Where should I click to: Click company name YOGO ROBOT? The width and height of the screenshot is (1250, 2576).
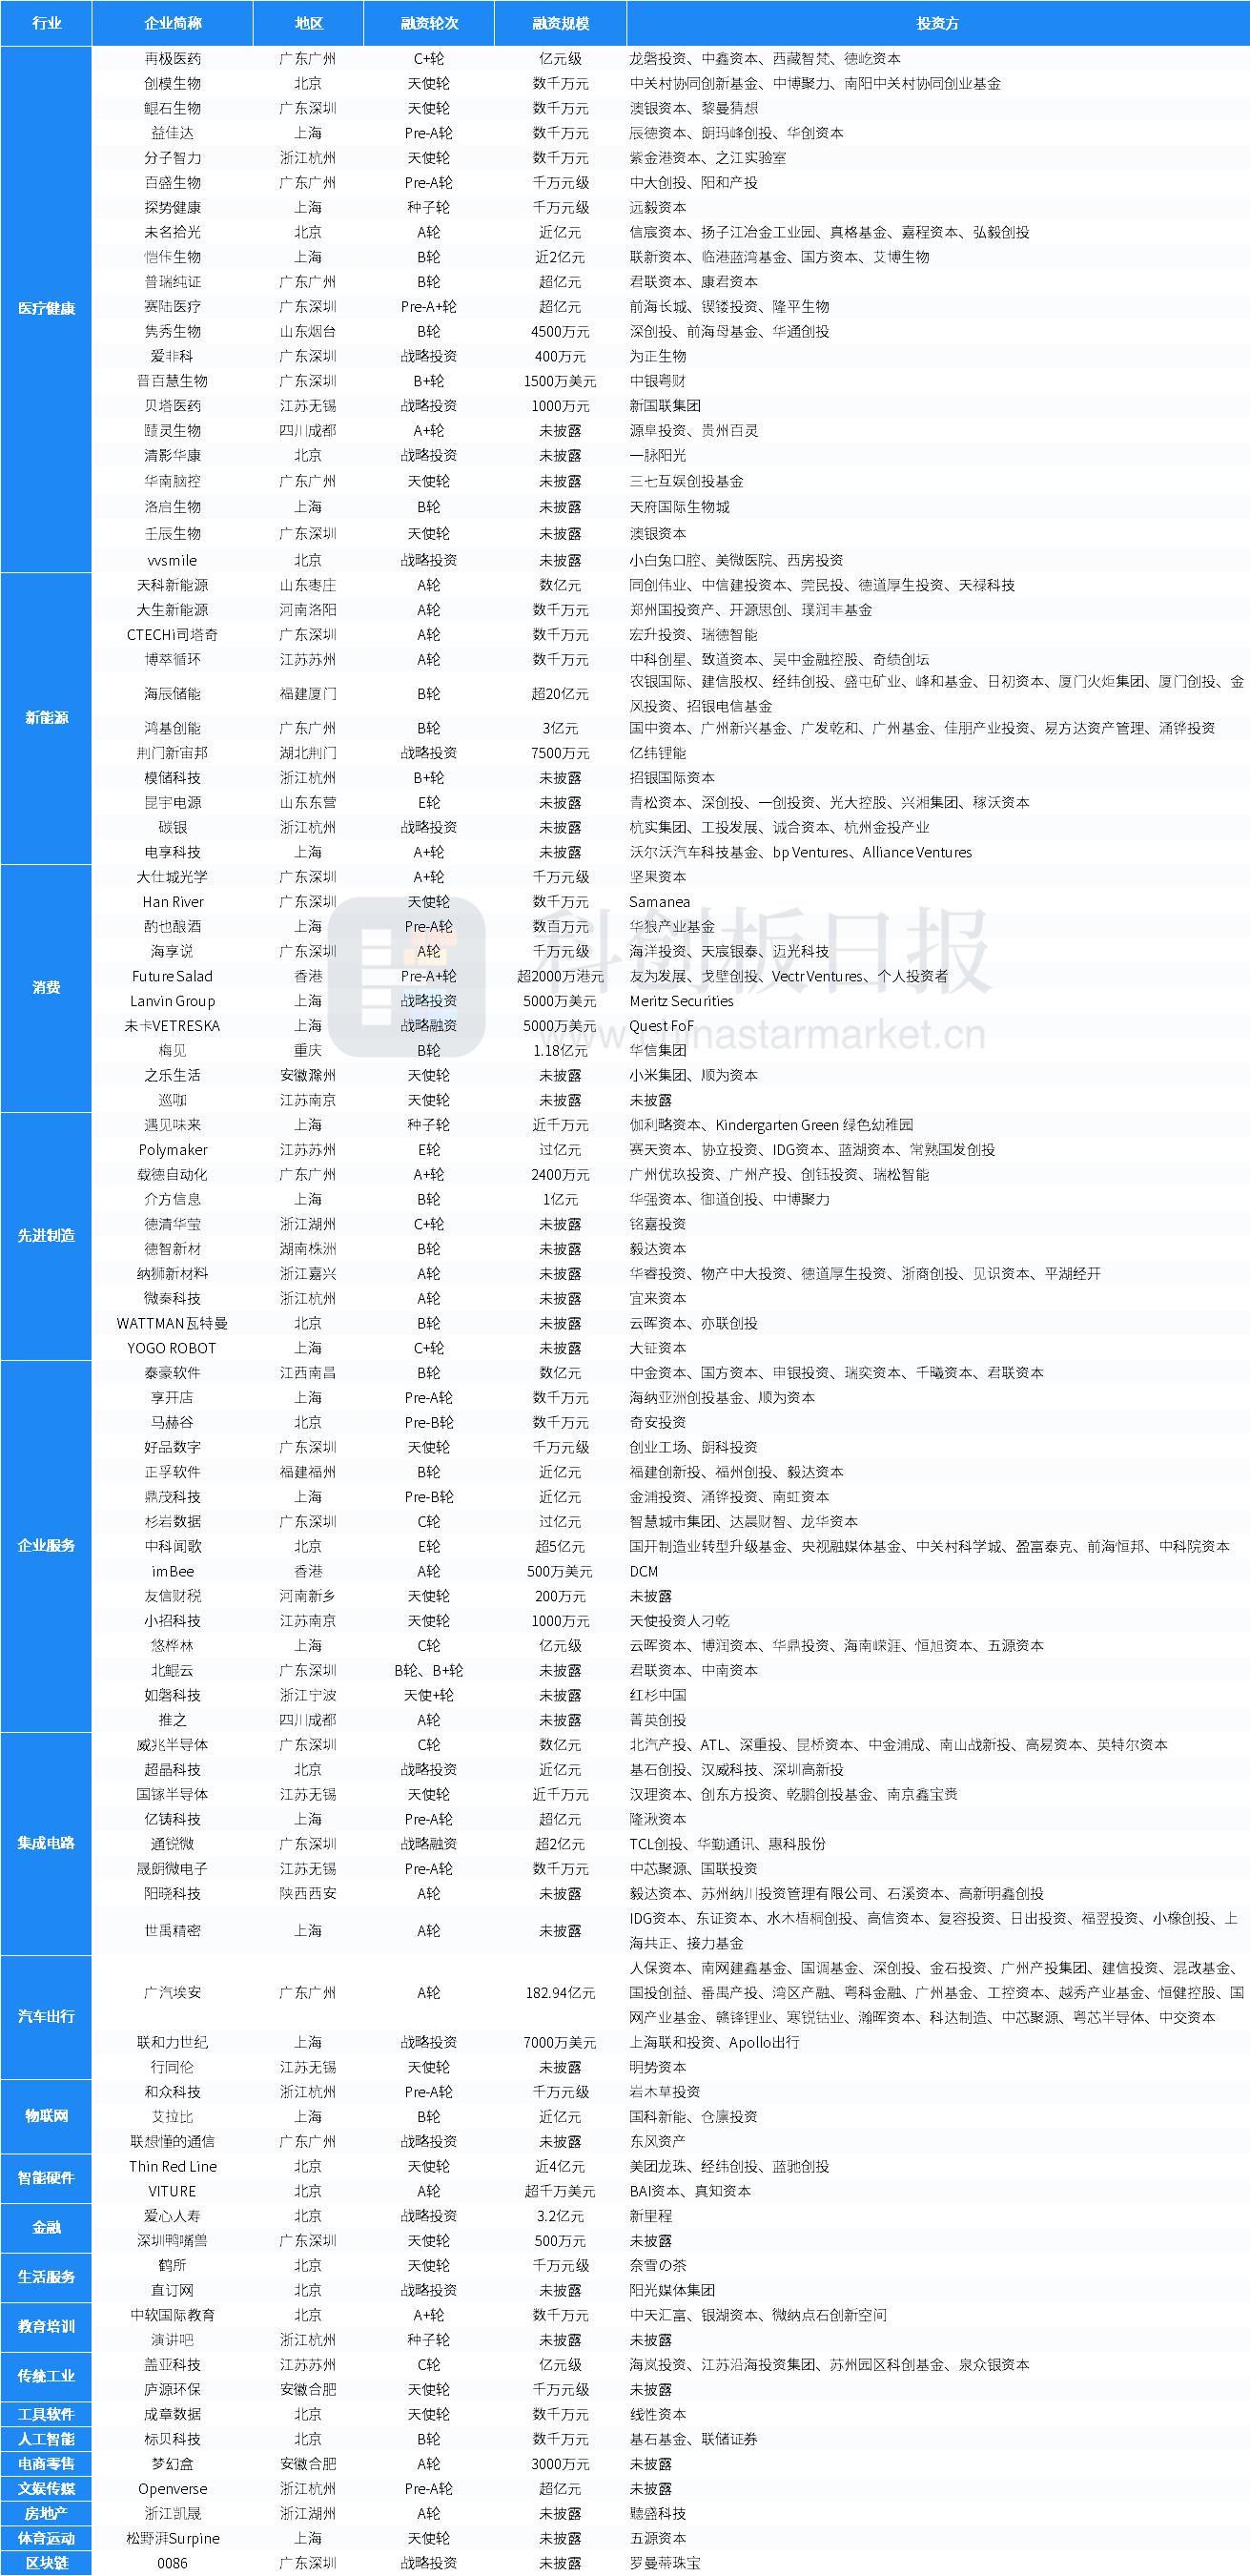[x=172, y=1348]
